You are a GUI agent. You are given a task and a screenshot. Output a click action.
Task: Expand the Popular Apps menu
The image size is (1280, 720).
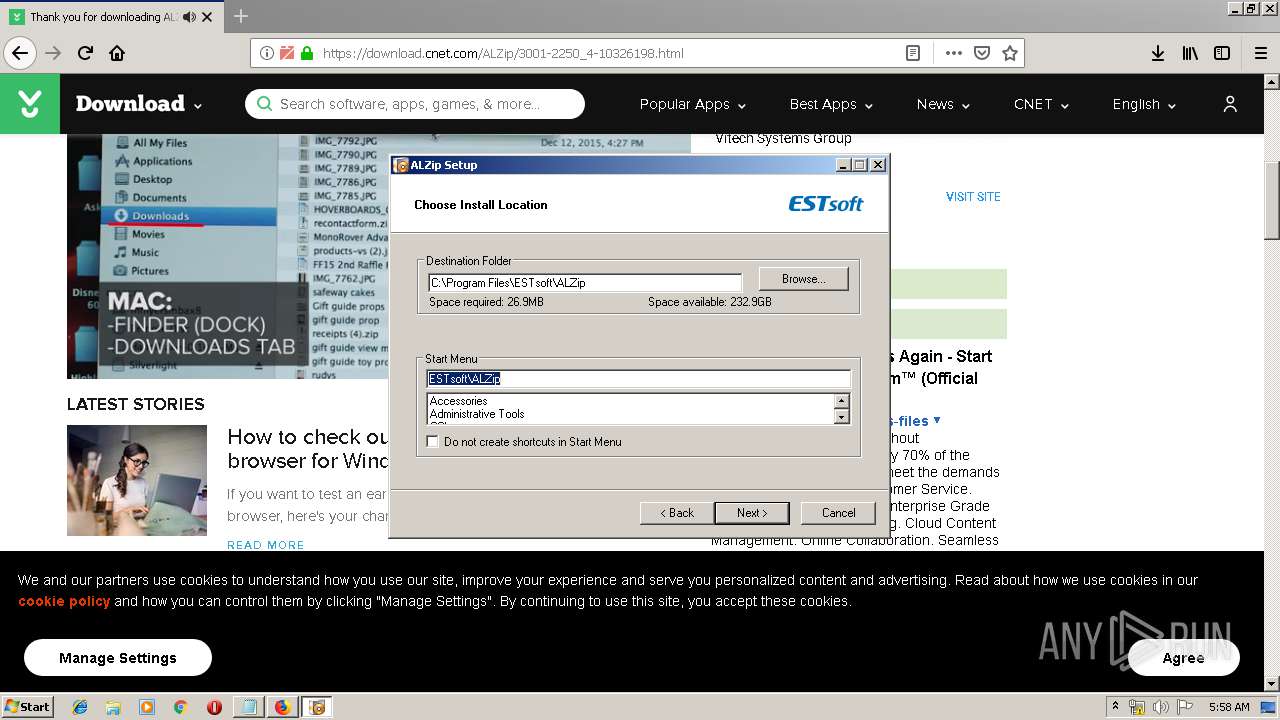(692, 104)
